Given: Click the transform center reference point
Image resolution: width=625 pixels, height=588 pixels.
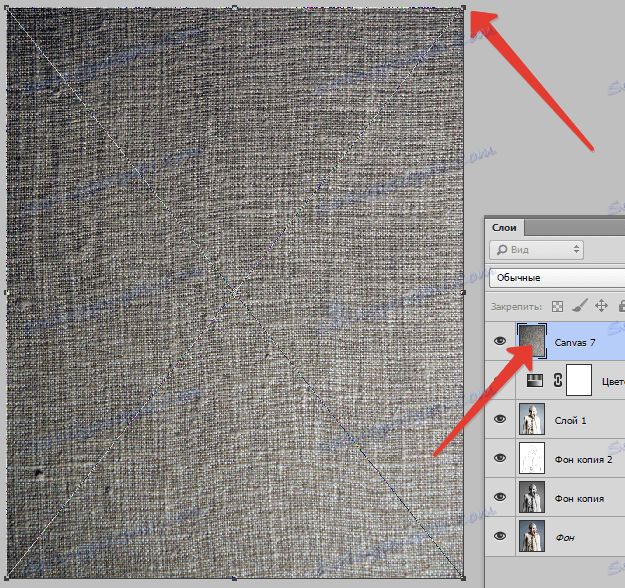Looking at the screenshot, I should (x=235, y=293).
